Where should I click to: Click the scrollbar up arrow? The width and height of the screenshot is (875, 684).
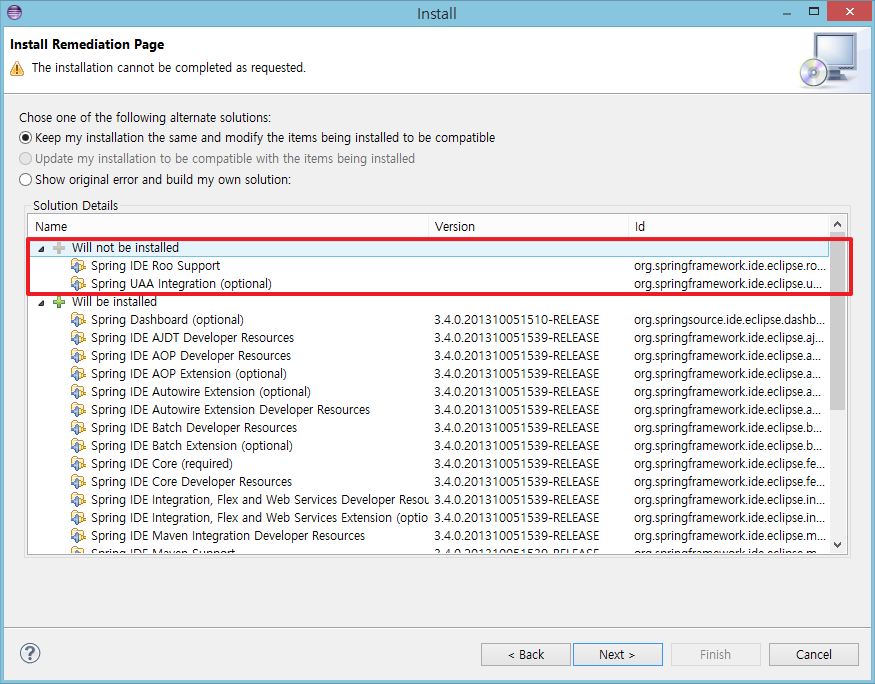tap(837, 224)
